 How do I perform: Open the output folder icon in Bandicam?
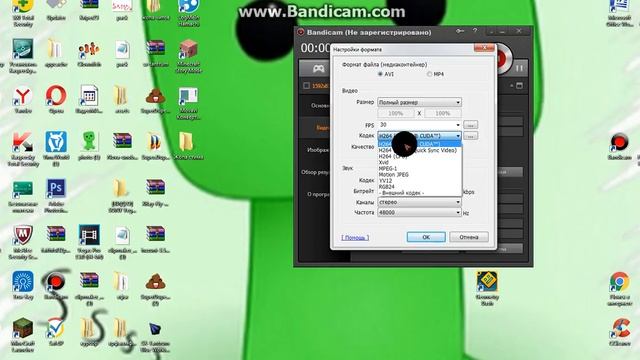coord(519,86)
